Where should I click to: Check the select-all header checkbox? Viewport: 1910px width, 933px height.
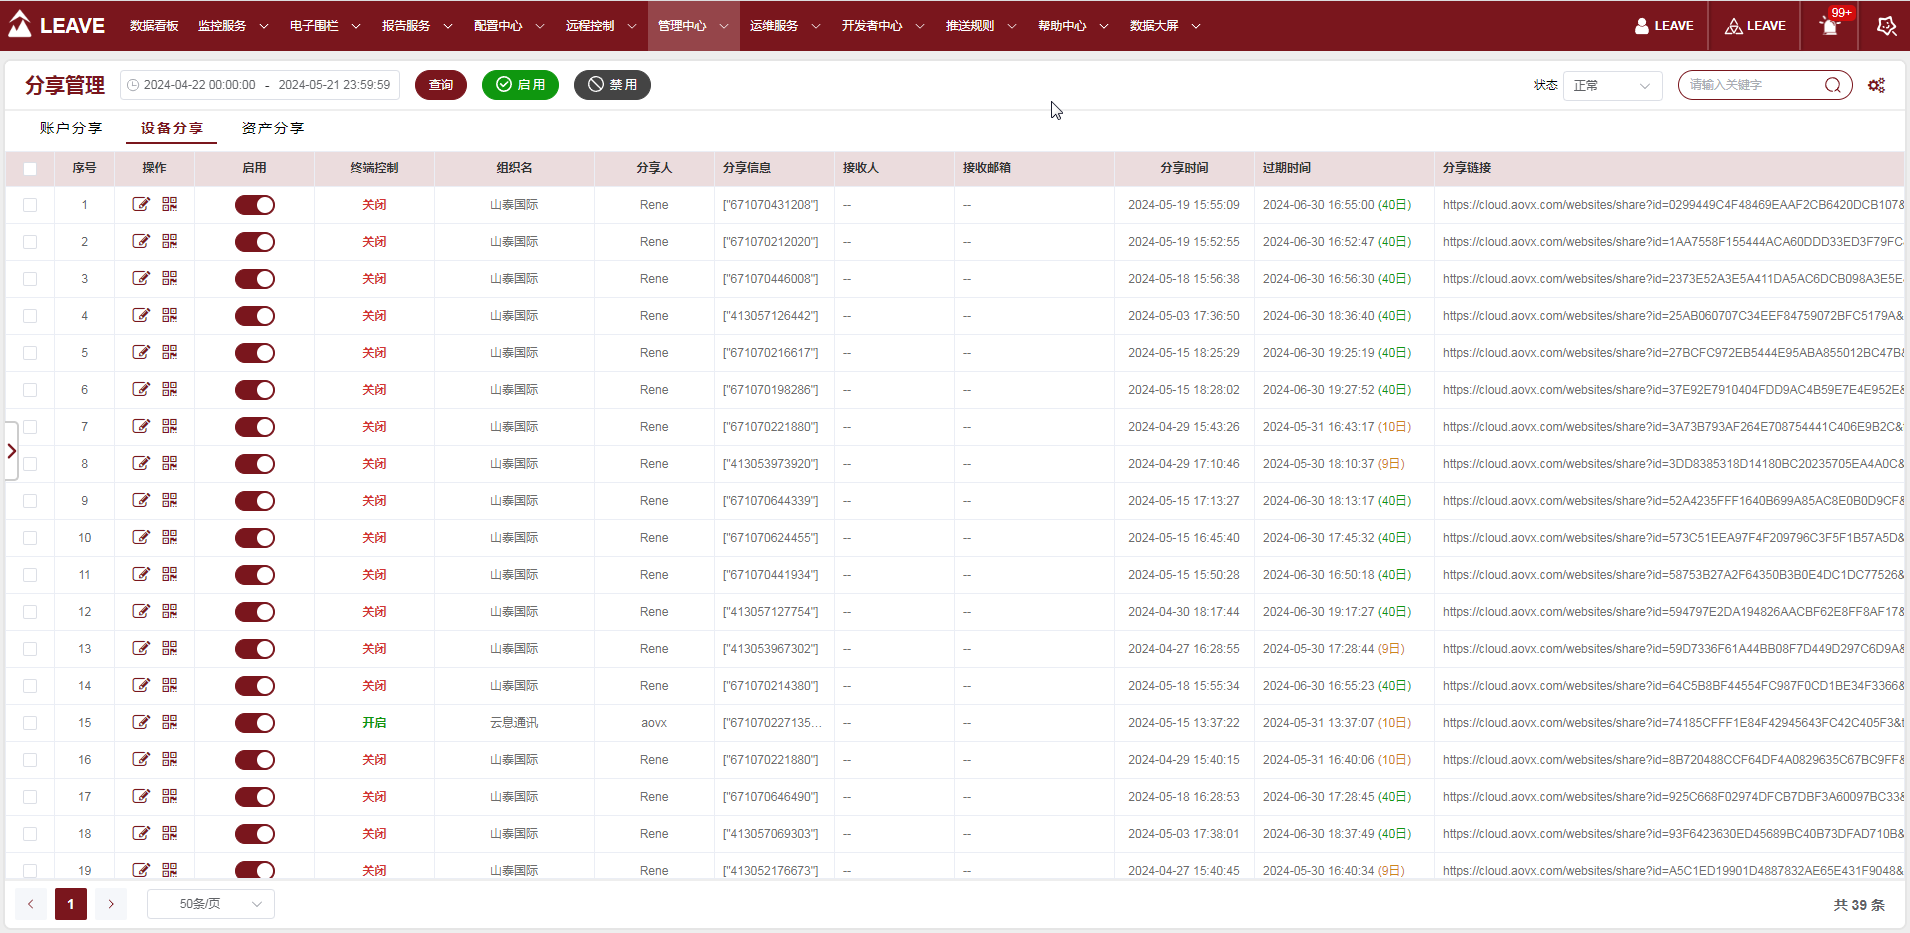[30, 169]
